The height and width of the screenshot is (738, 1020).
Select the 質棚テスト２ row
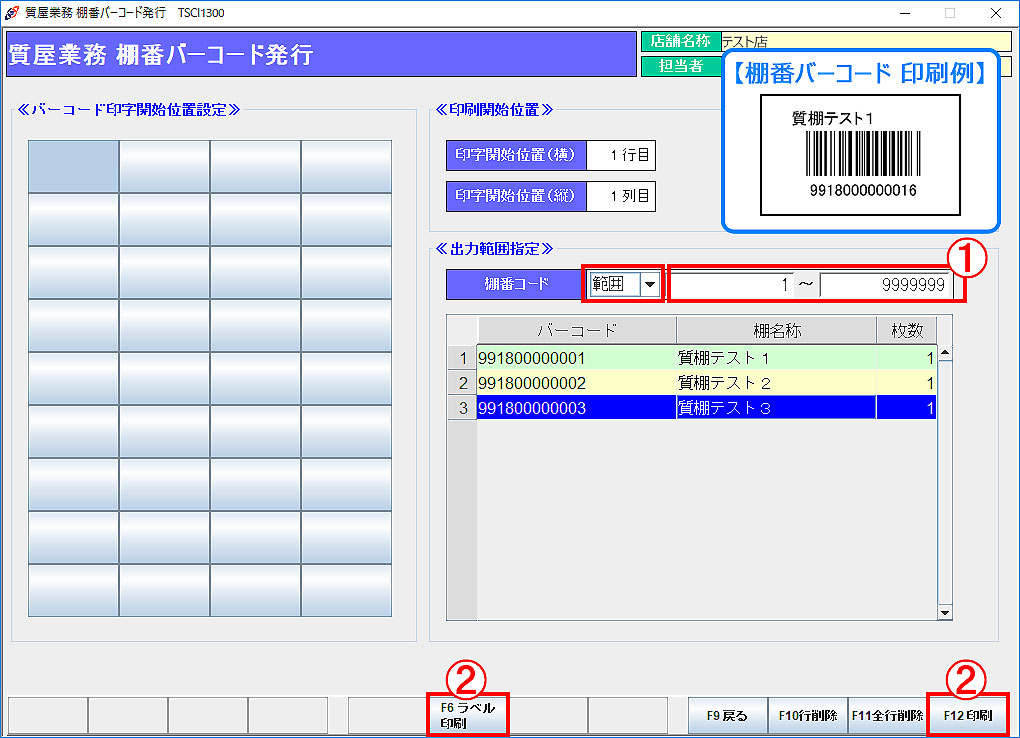coord(775,383)
